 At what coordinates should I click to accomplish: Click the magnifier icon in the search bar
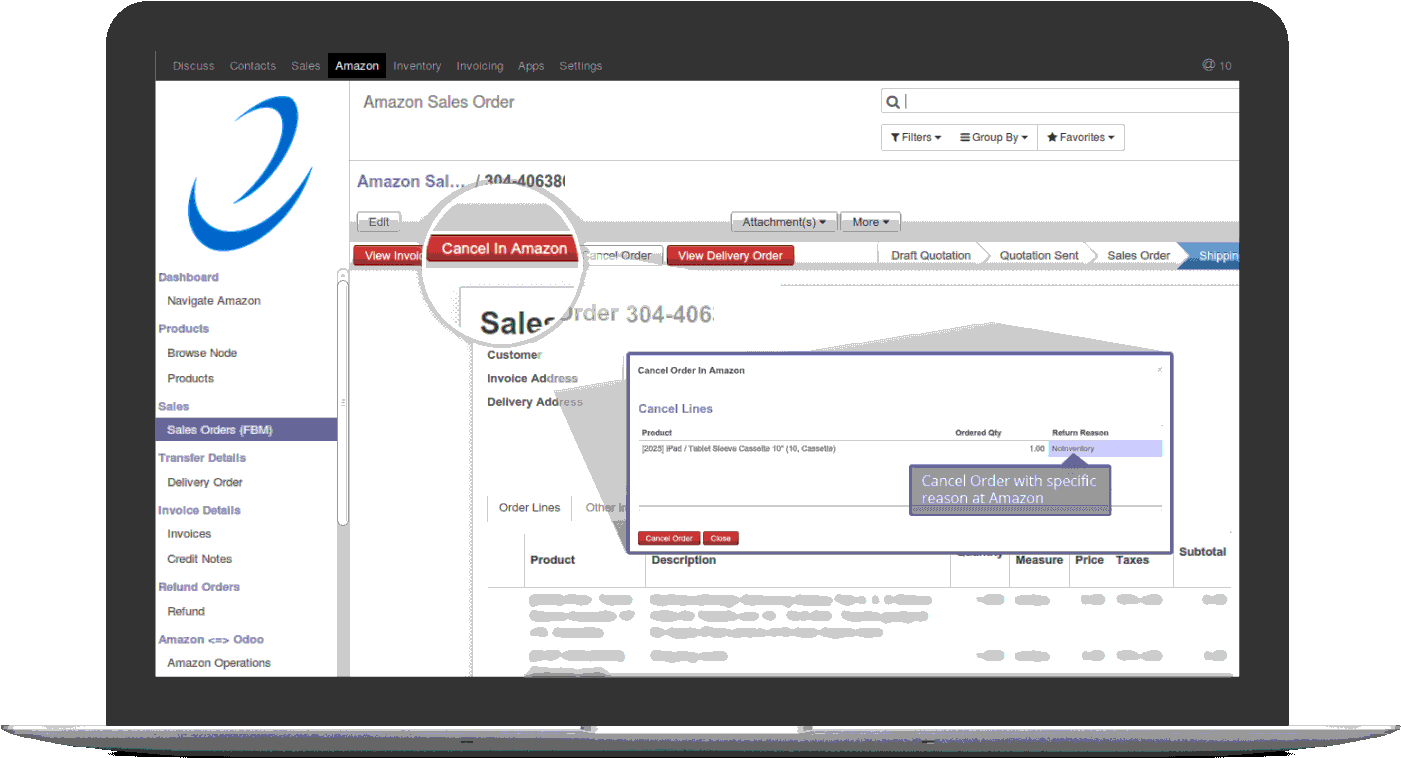[x=892, y=101]
